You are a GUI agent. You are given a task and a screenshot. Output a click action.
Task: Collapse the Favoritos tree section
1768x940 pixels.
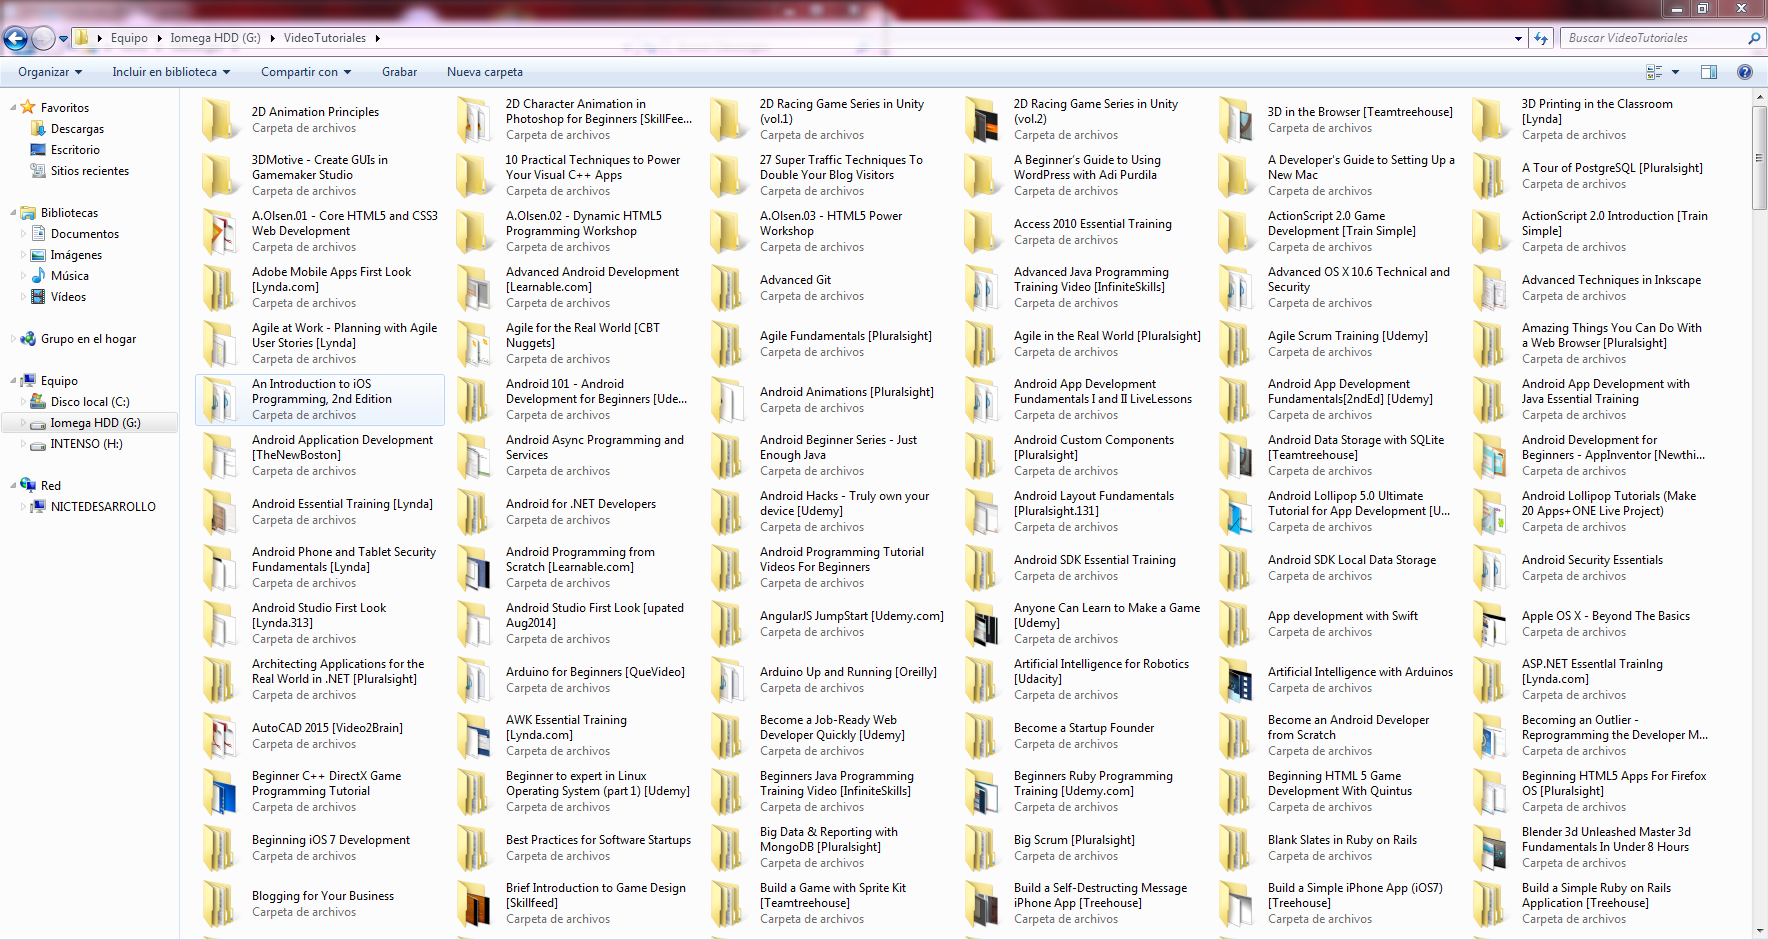[x=13, y=108]
